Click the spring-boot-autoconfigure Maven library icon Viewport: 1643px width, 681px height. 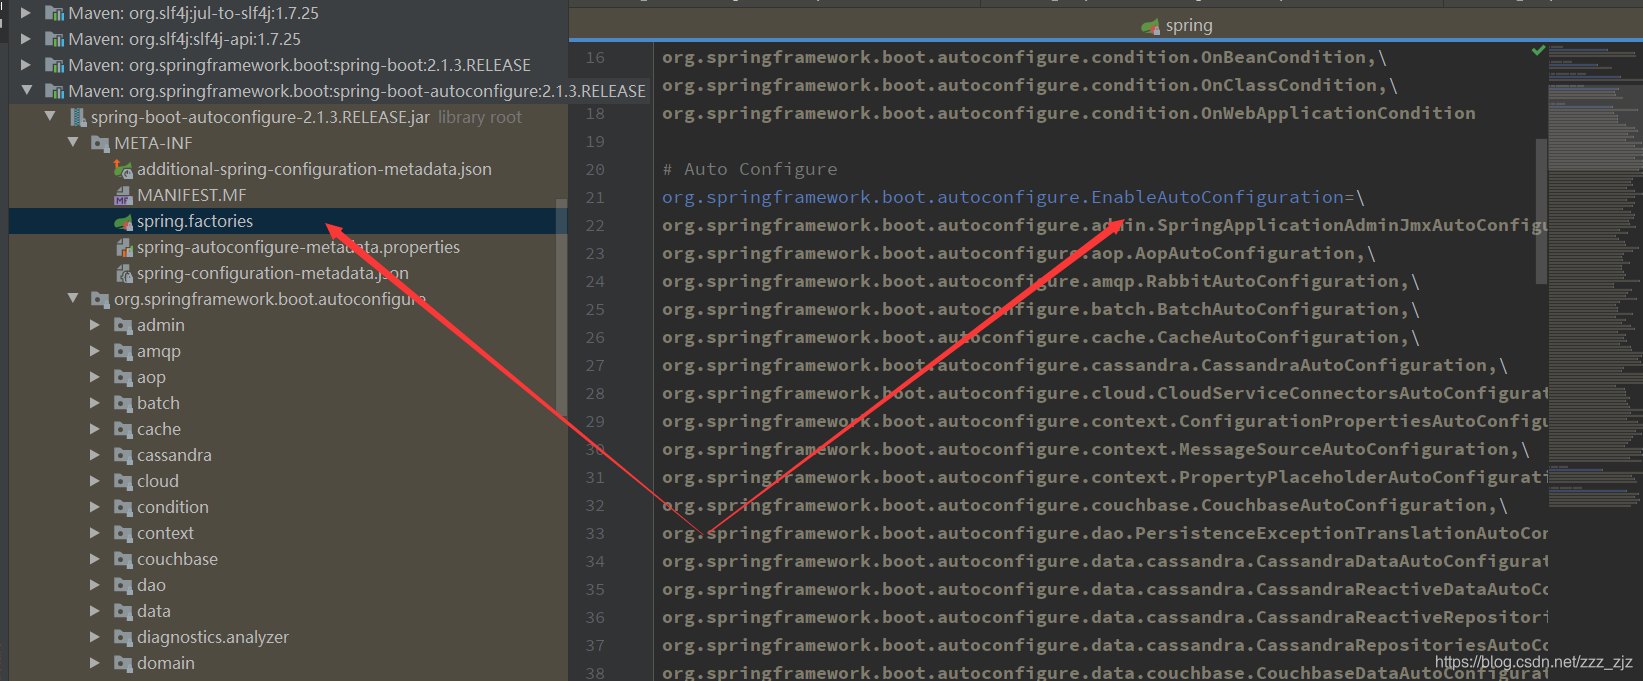point(54,91)
